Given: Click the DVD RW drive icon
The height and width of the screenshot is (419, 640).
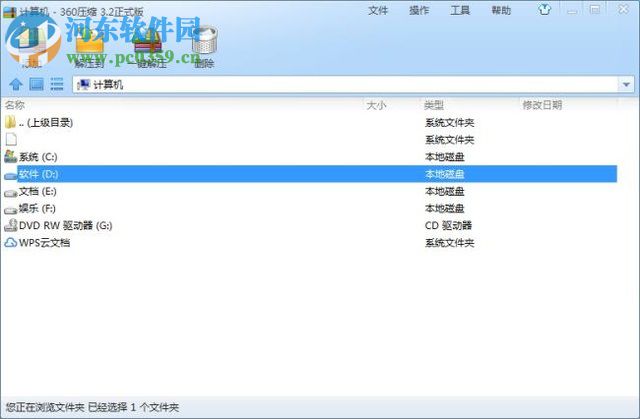Looking at the screenshot, I should tap(10, 225).
